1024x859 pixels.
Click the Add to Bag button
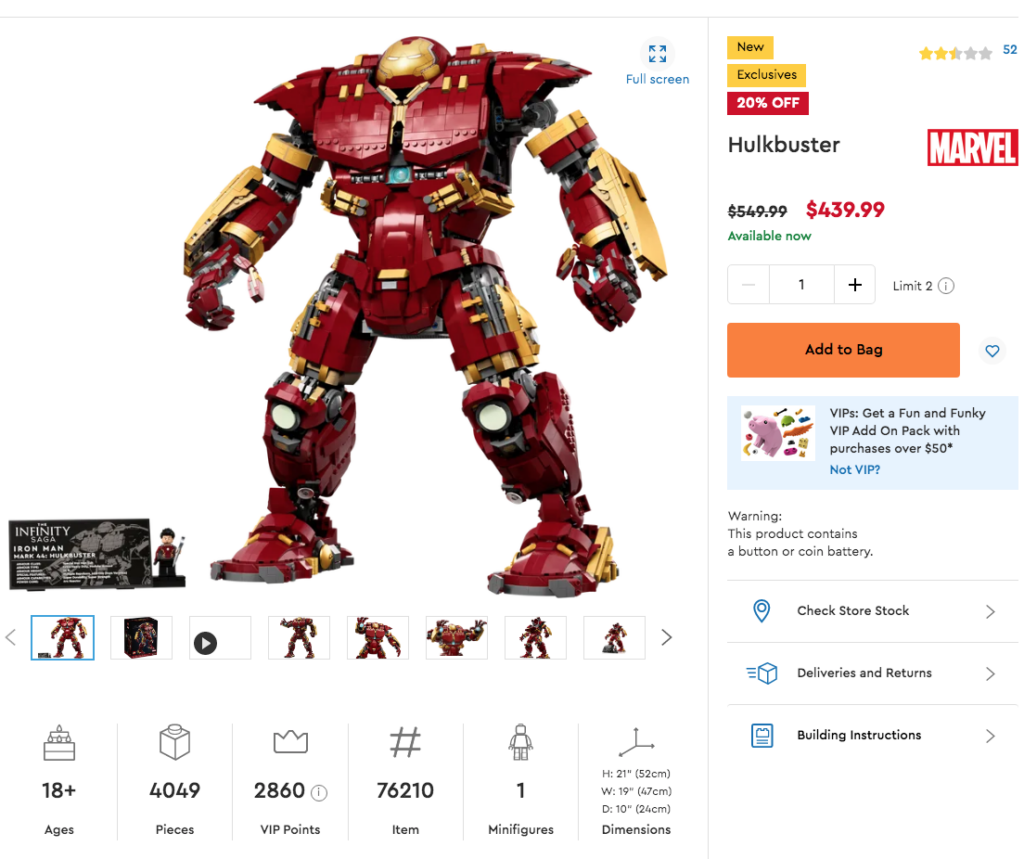click(x=843, y=350)
